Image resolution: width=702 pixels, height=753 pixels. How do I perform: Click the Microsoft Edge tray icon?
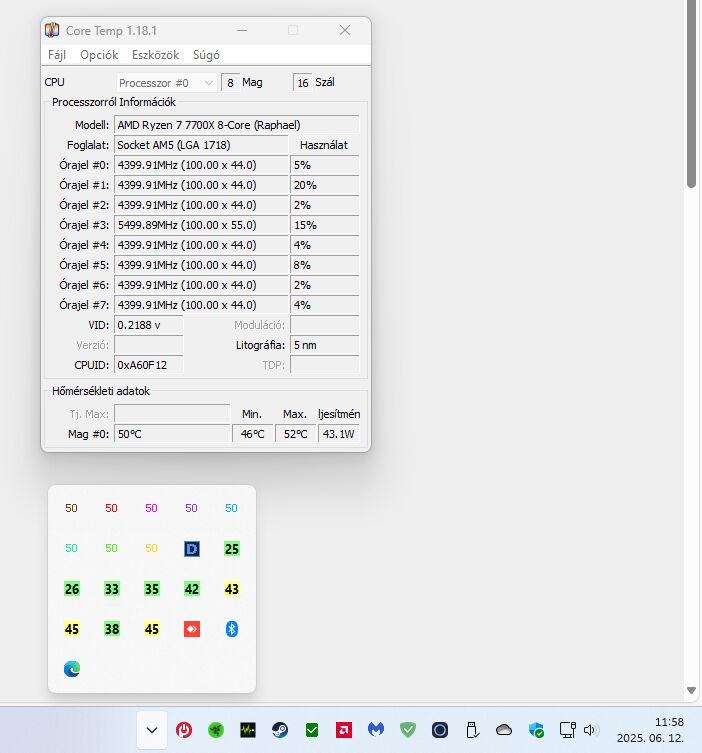tap(72, 668)
